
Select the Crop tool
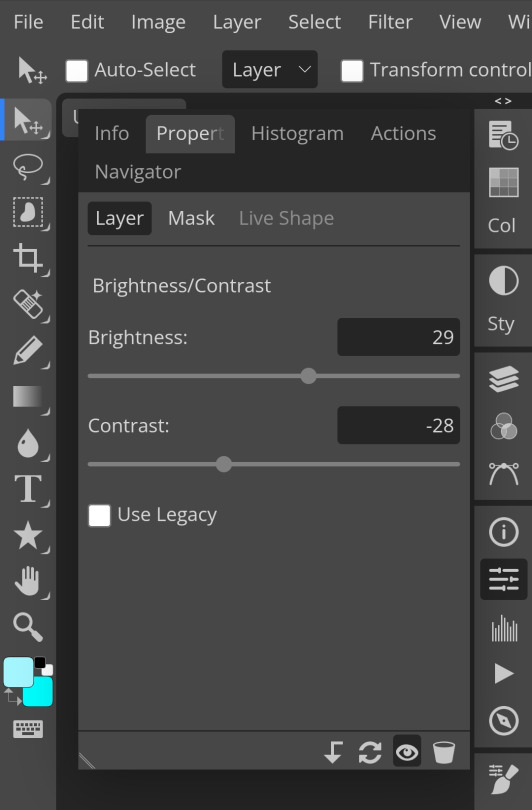tap(28, 257)
